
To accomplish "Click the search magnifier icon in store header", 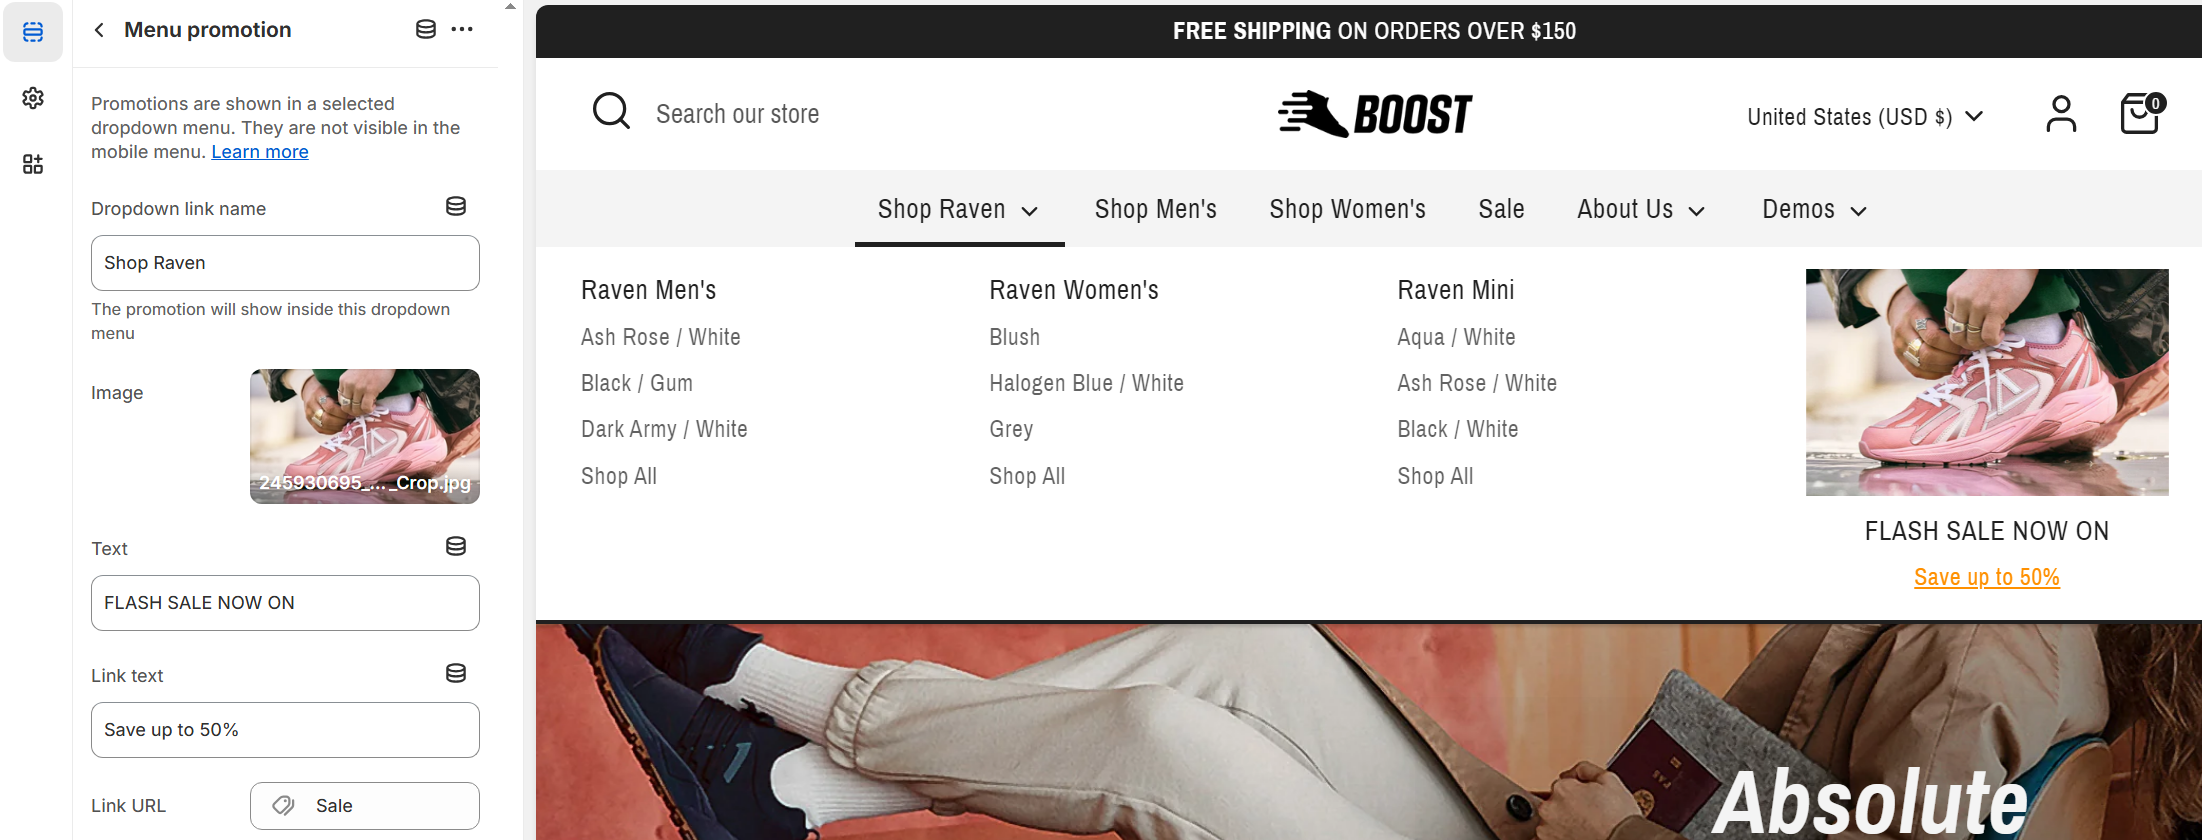I will (611, 112).
